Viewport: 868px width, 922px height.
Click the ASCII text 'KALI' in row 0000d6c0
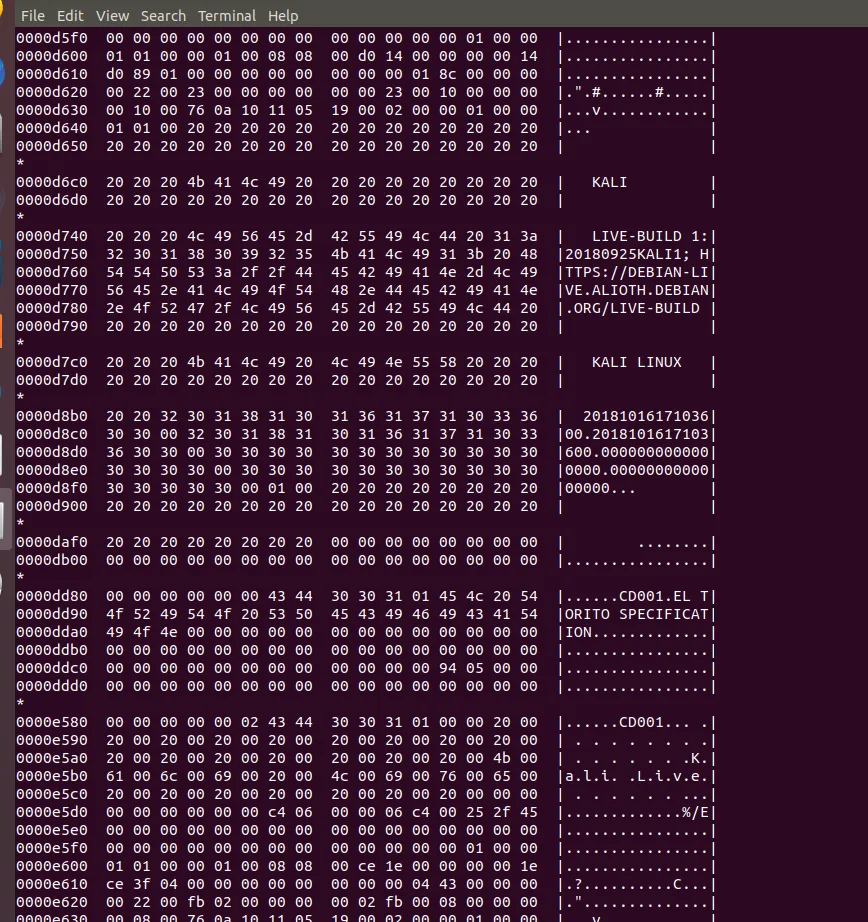pyautogui.click(x=609, y=182)
